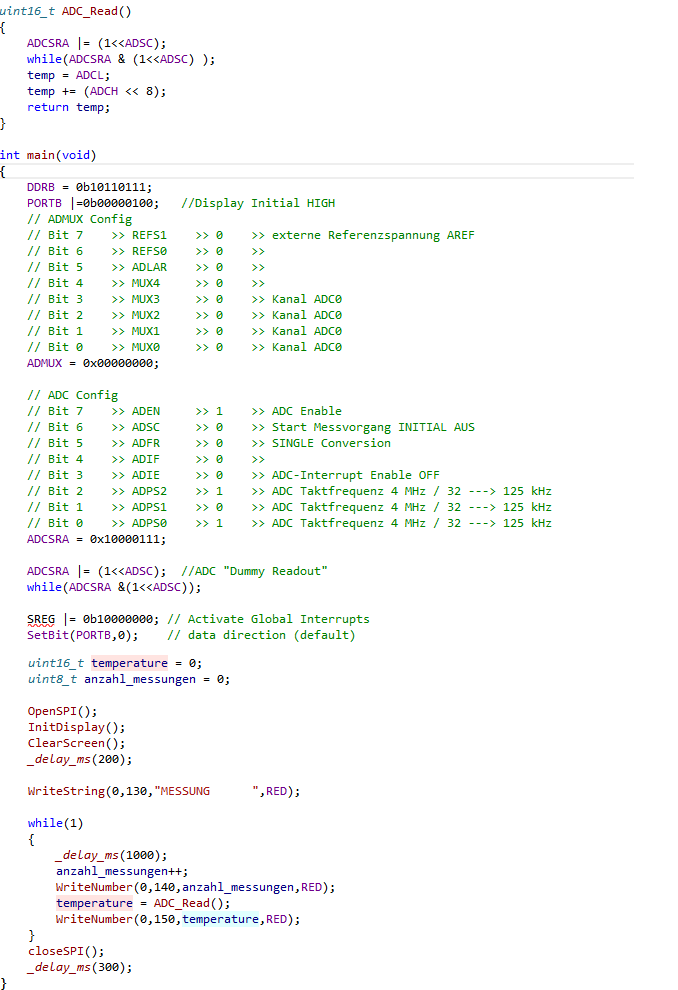
Task: Click the '//ADC "Dummy Readout"' comment
Action: [x=254, y=571]
